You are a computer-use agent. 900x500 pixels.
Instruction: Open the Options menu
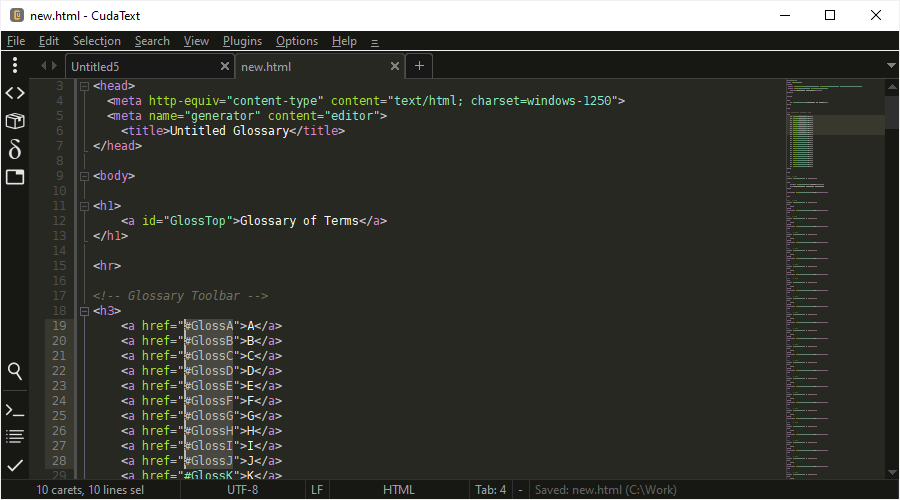297,41
